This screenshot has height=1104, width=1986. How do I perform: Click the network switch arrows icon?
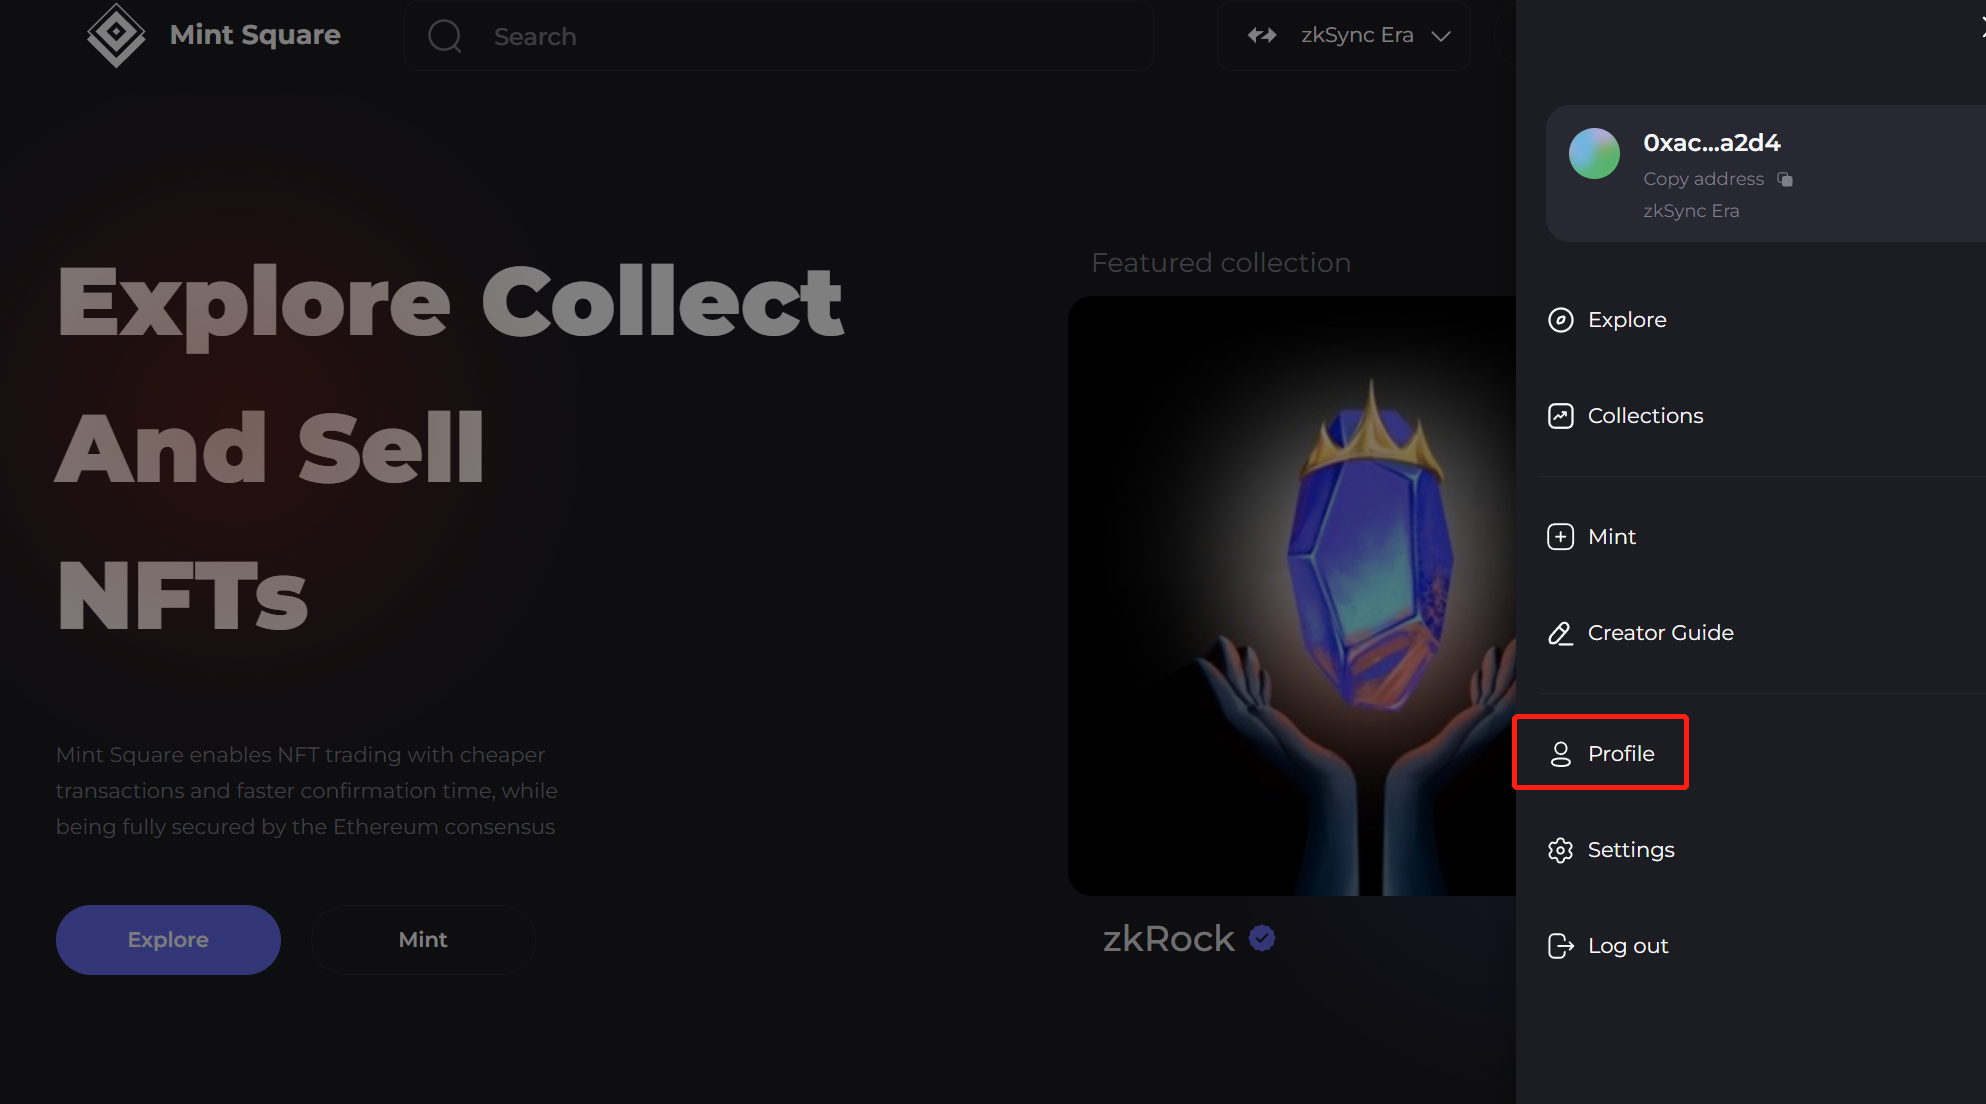pyautogui.click(x=1262, y=36)
